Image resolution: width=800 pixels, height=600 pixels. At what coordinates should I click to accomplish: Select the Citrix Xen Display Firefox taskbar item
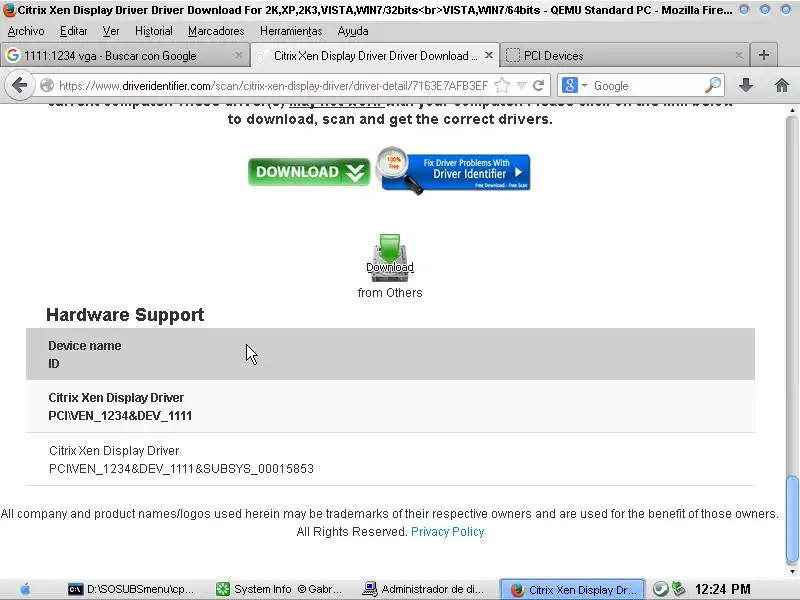[x=573, y=590]
